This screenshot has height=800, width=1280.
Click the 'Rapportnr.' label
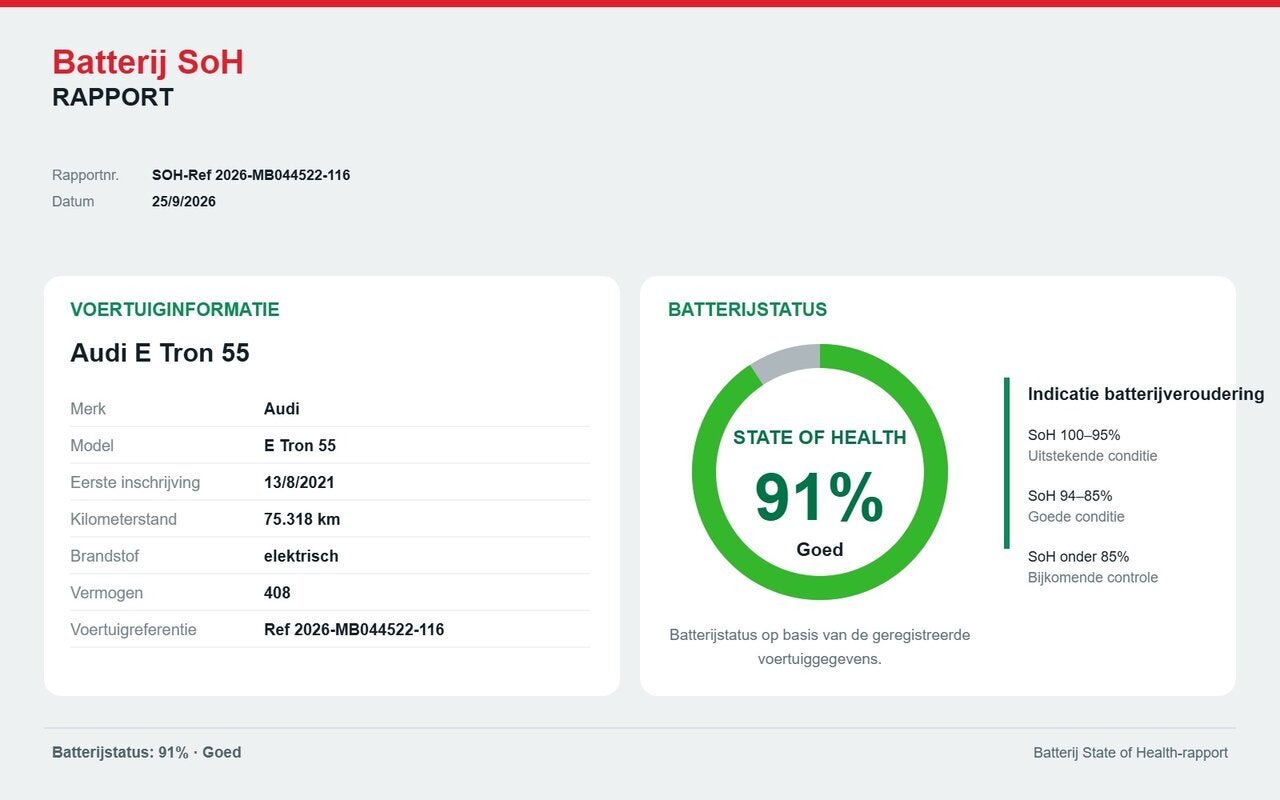click(x=85, y=175)
